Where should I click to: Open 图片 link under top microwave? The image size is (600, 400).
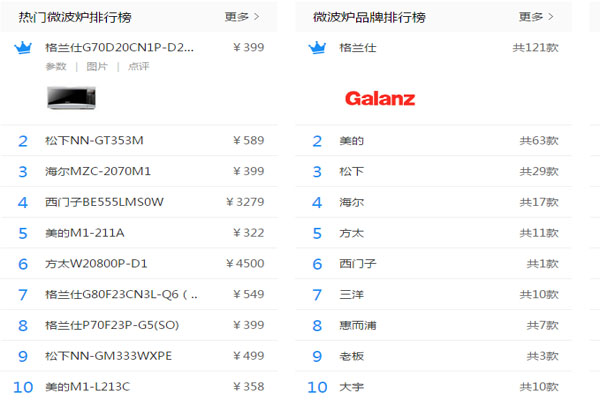point(97,67)
